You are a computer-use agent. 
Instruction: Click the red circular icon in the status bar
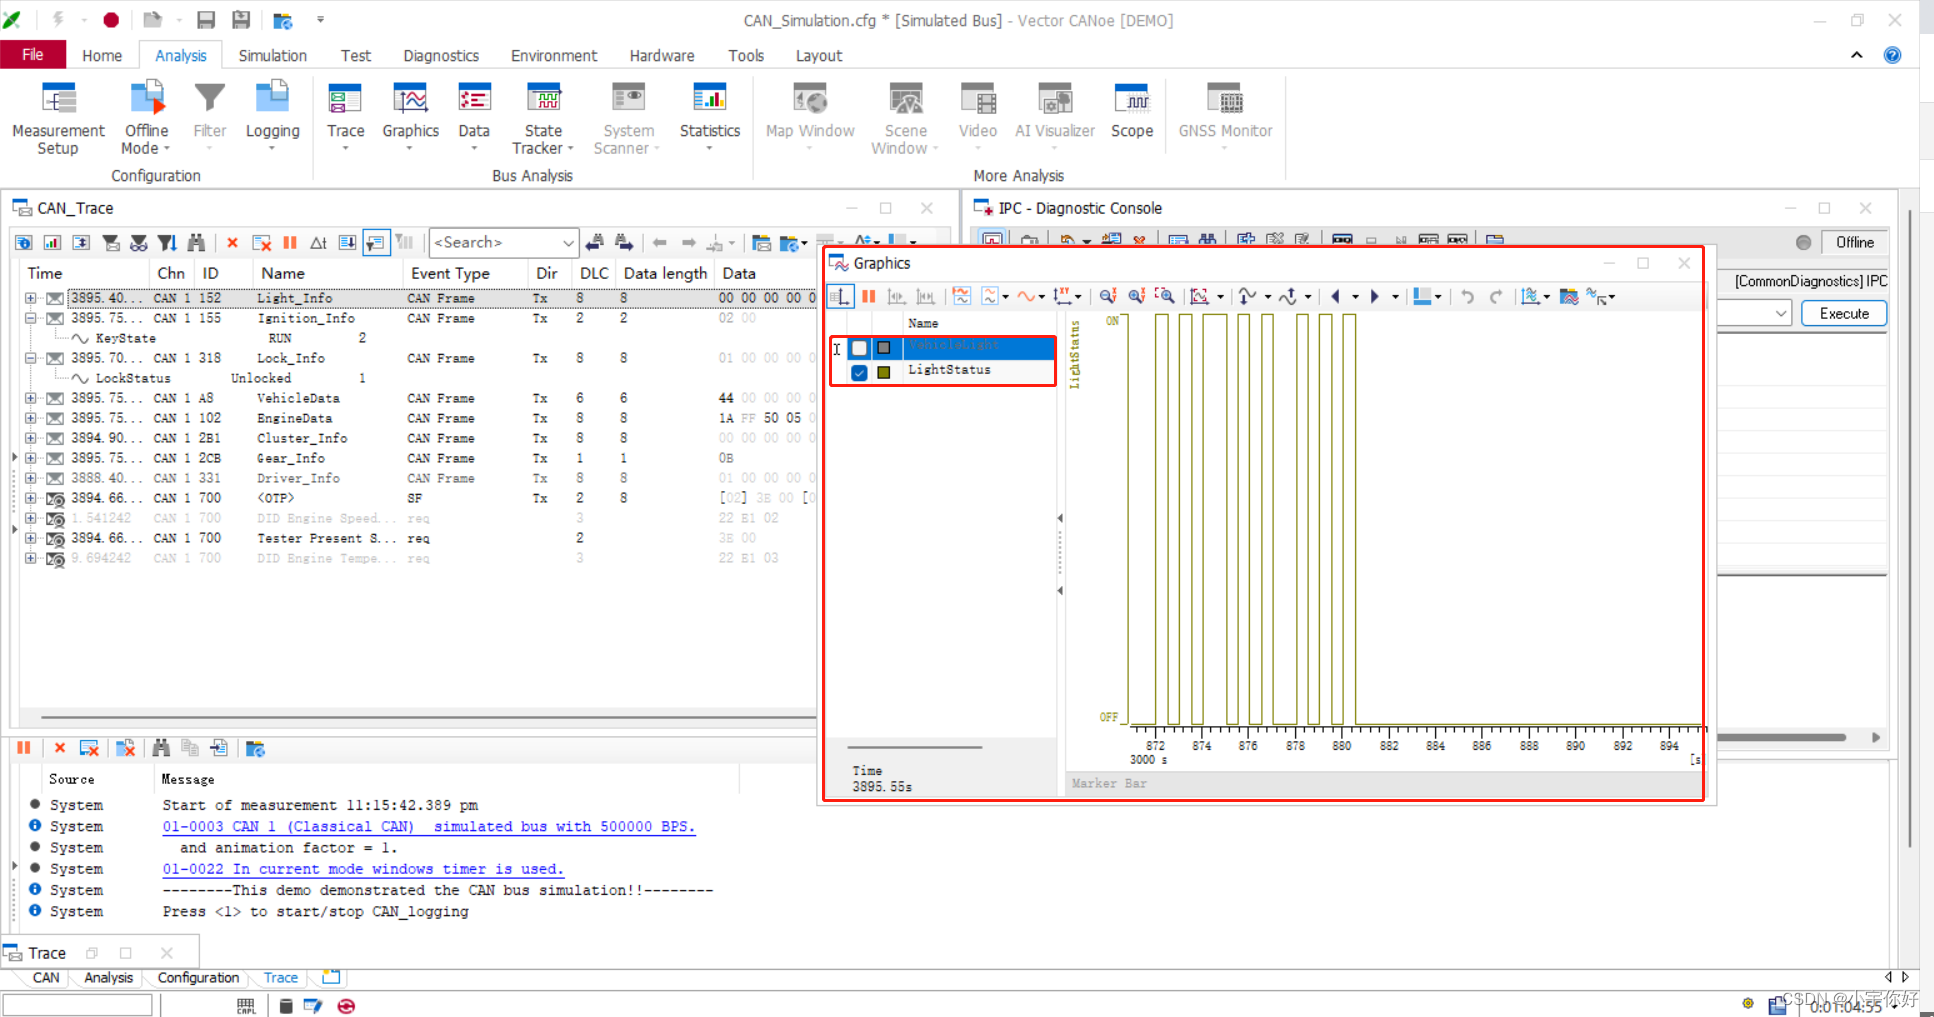tap(346, 1006)
